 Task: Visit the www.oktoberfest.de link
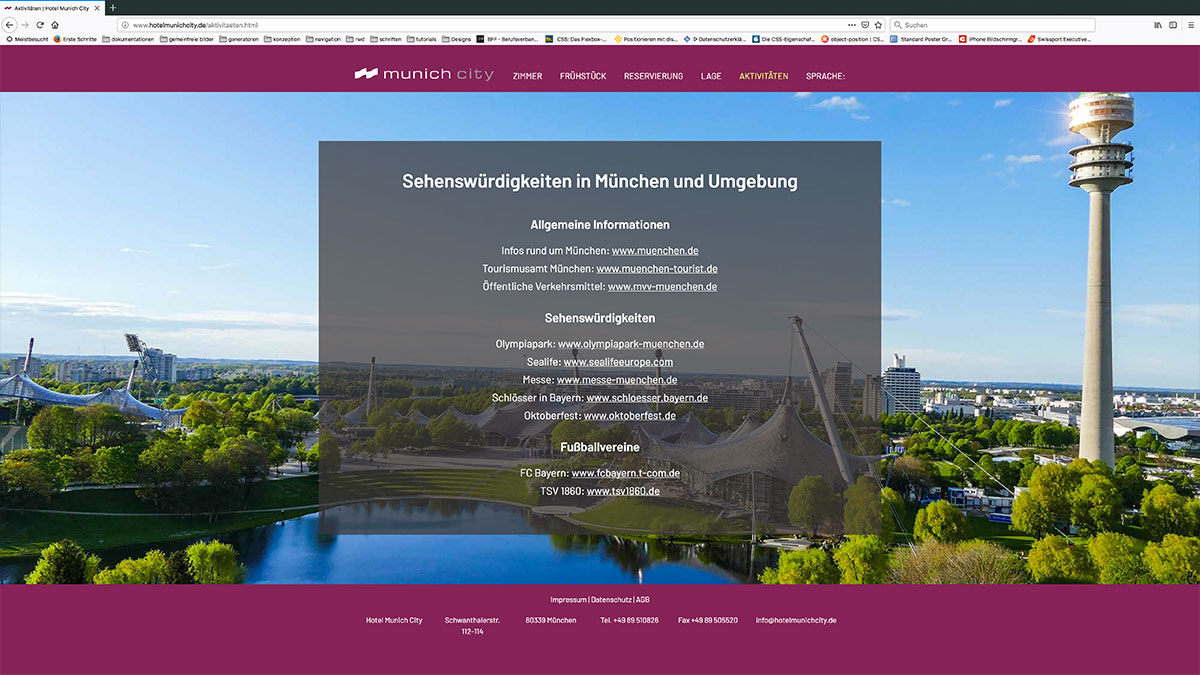(629, 416)
